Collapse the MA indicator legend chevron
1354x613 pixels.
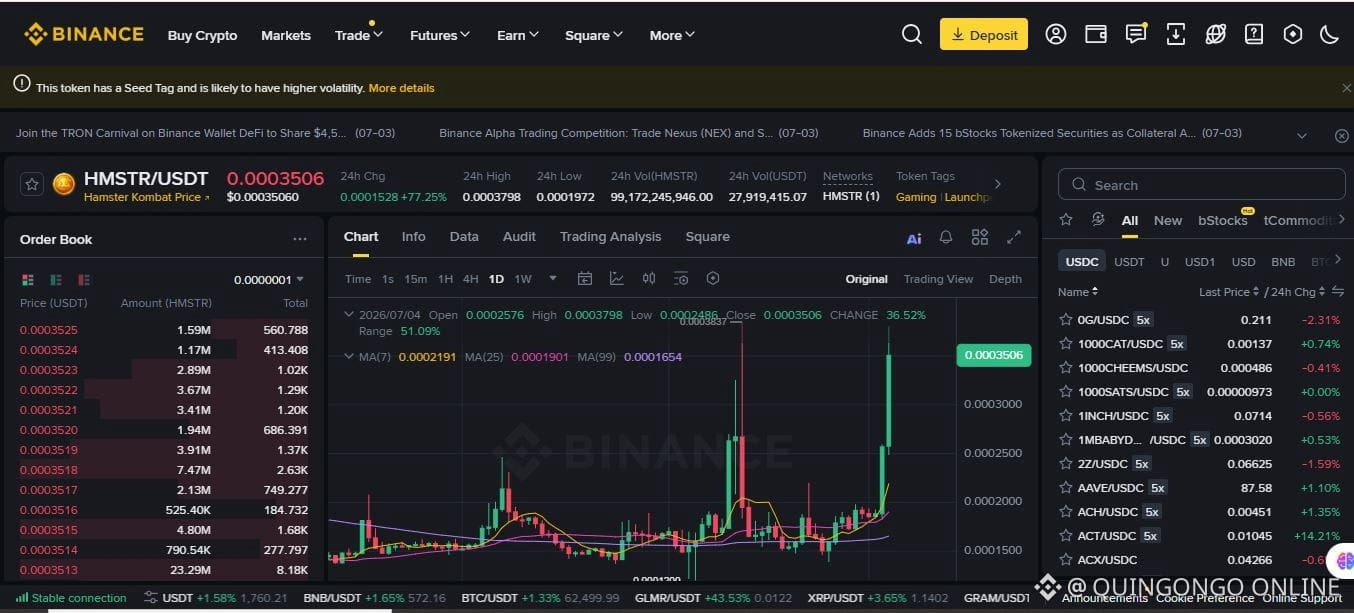click(x=348, y=356)
